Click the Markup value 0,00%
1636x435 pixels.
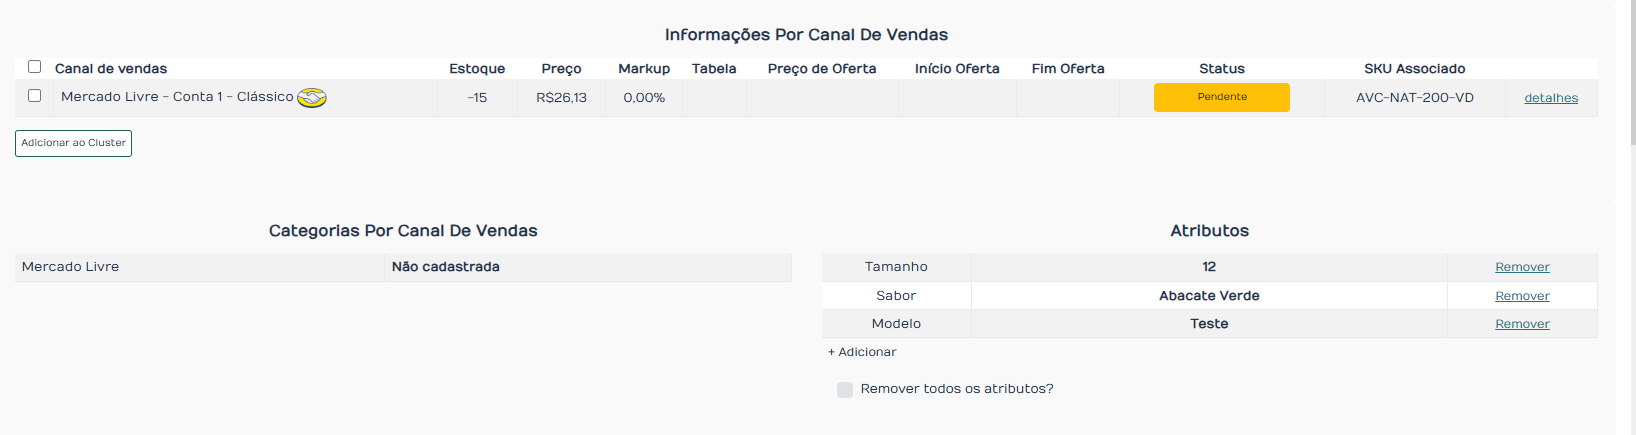pos(644,98)
